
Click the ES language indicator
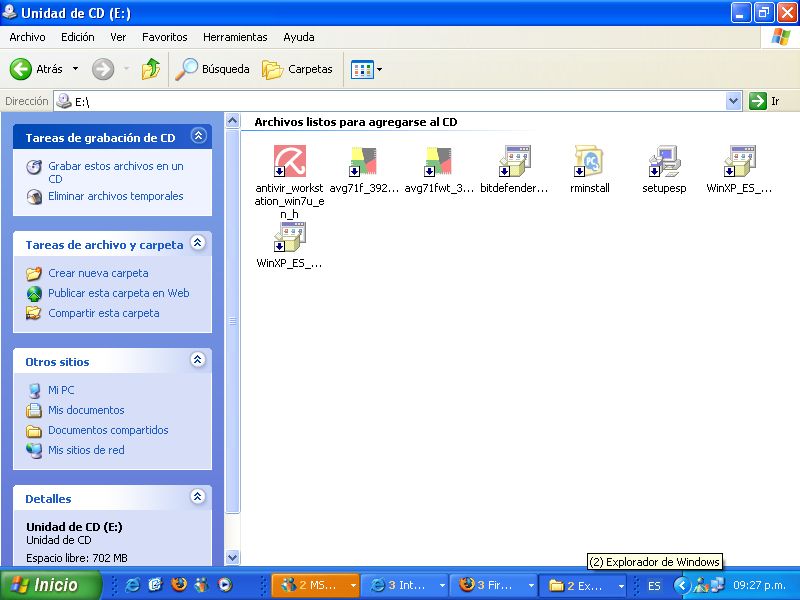click(x=654, y=586)
